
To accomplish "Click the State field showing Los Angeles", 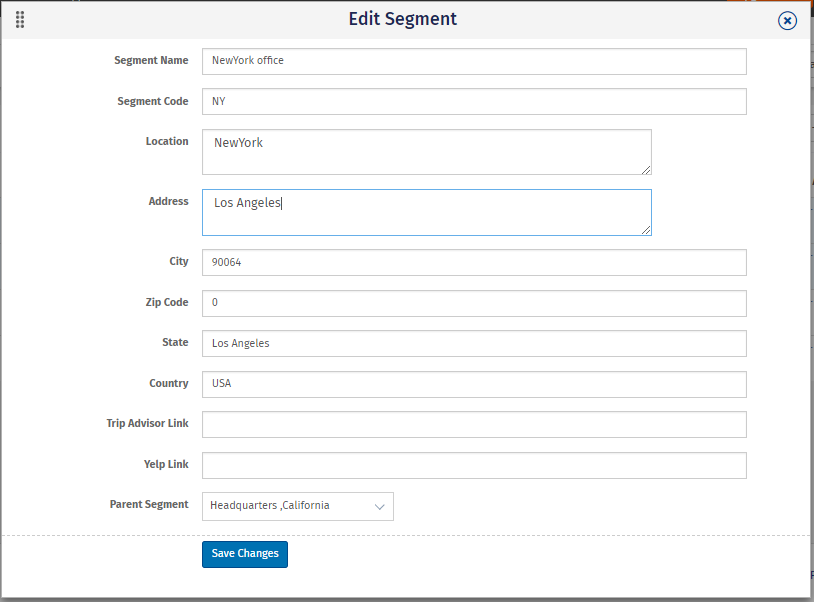I will tap(474, 343).
